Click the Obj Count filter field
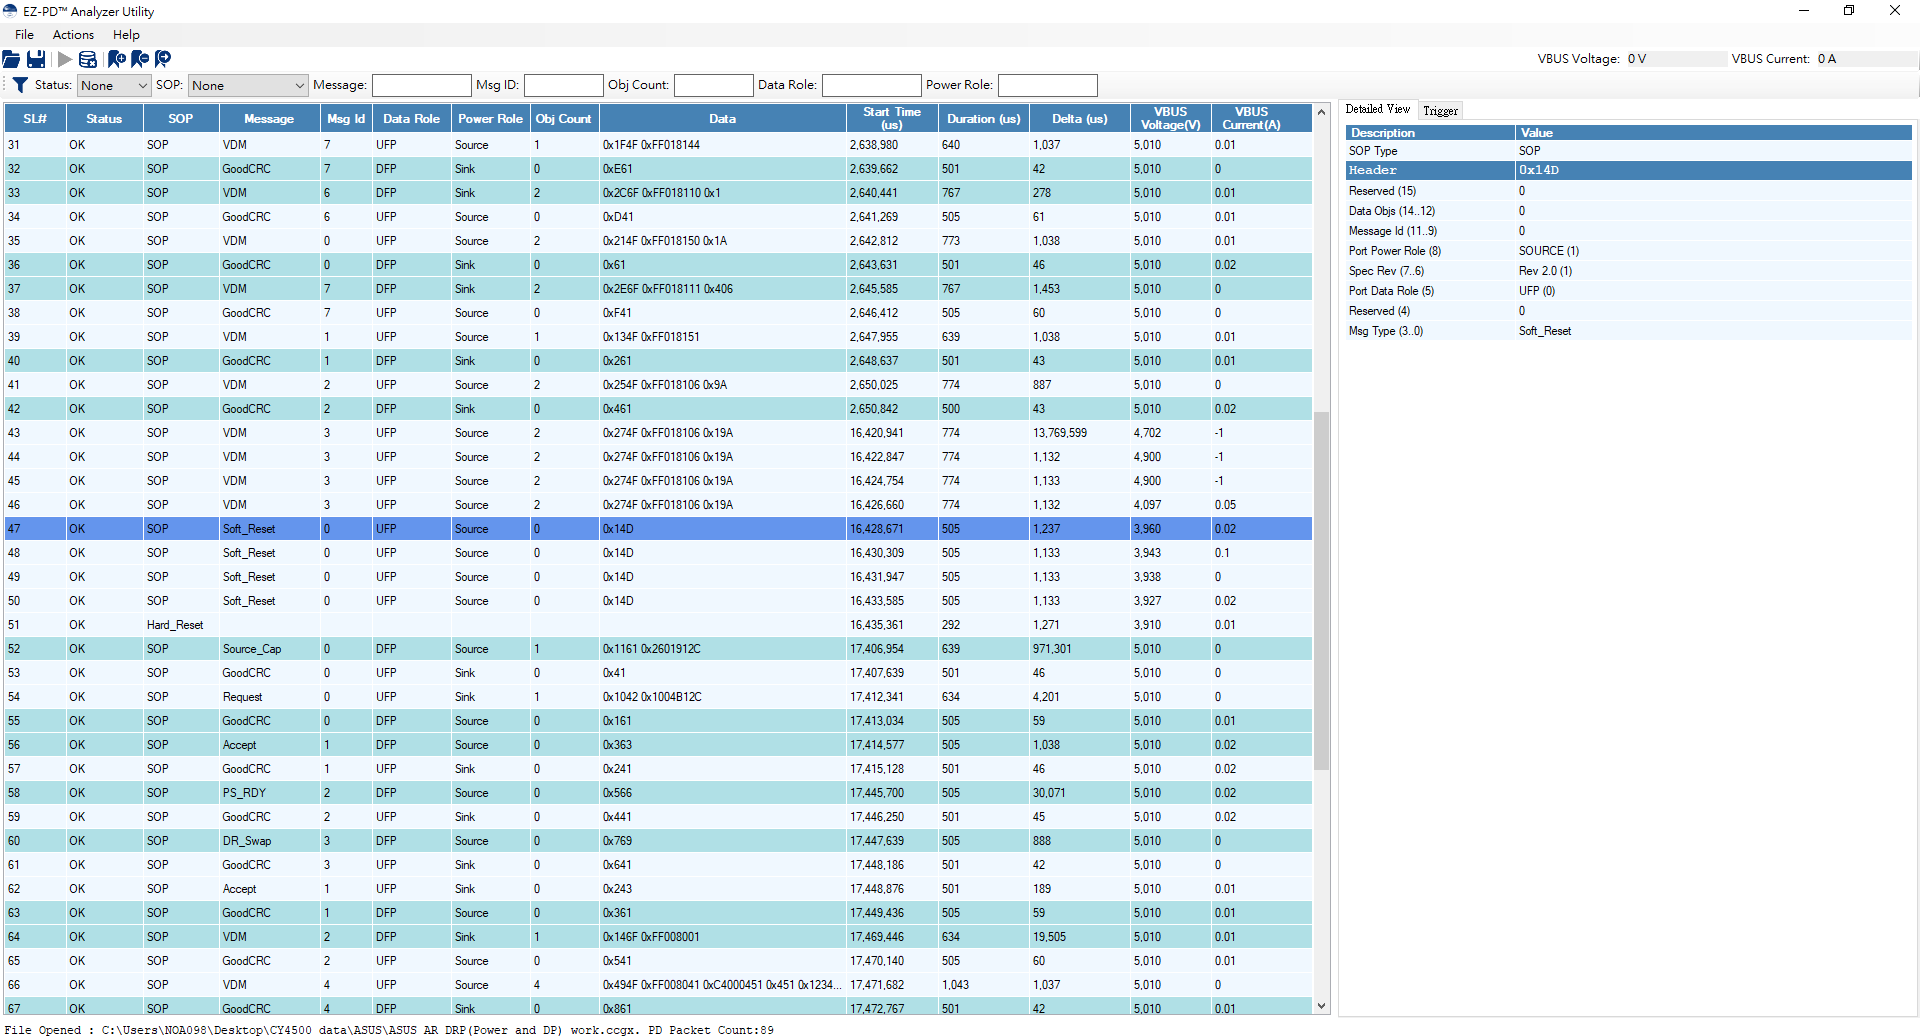This screenshot has width=1920, height=1036. pyautogui.click(x=713, y=86)
